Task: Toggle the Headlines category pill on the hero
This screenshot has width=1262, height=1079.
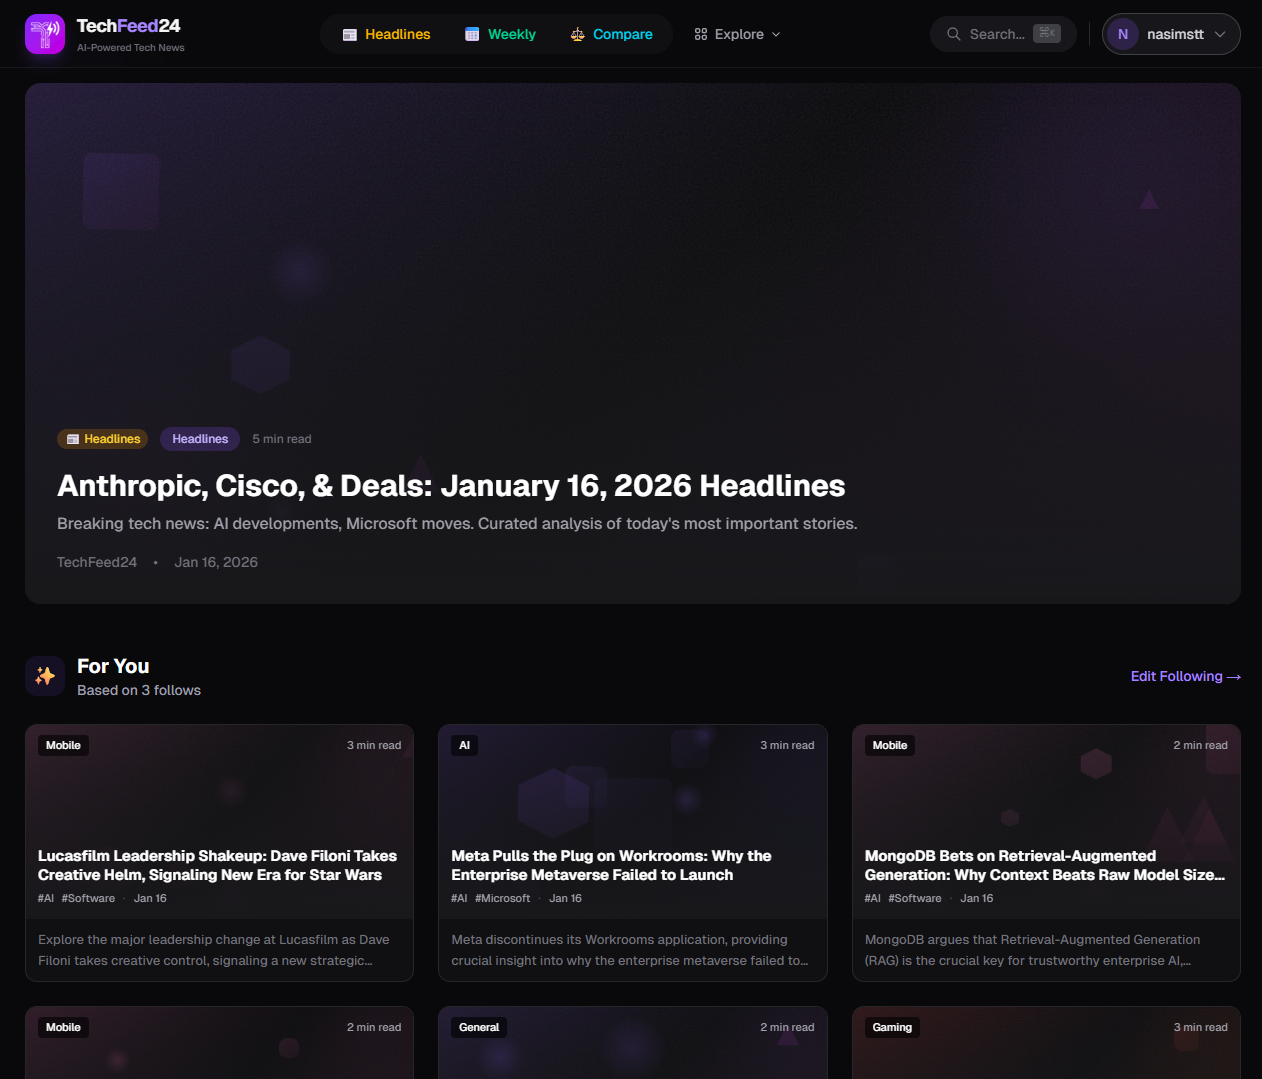Action: tap(199, 439)
